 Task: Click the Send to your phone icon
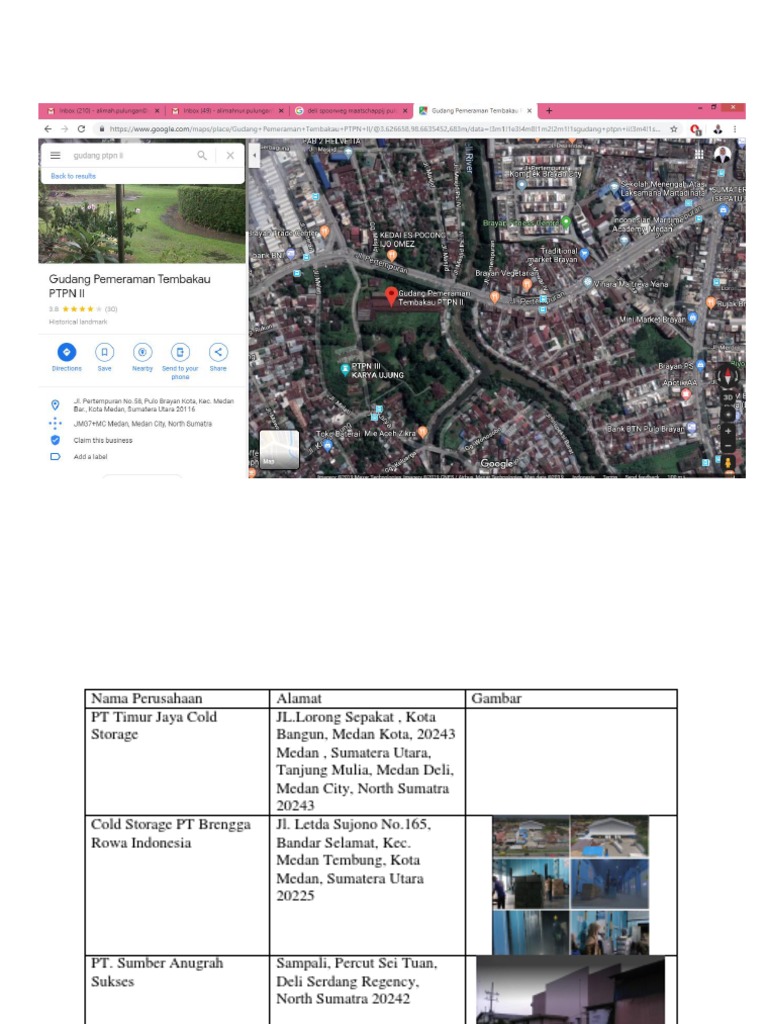click(x=180, y=352)
